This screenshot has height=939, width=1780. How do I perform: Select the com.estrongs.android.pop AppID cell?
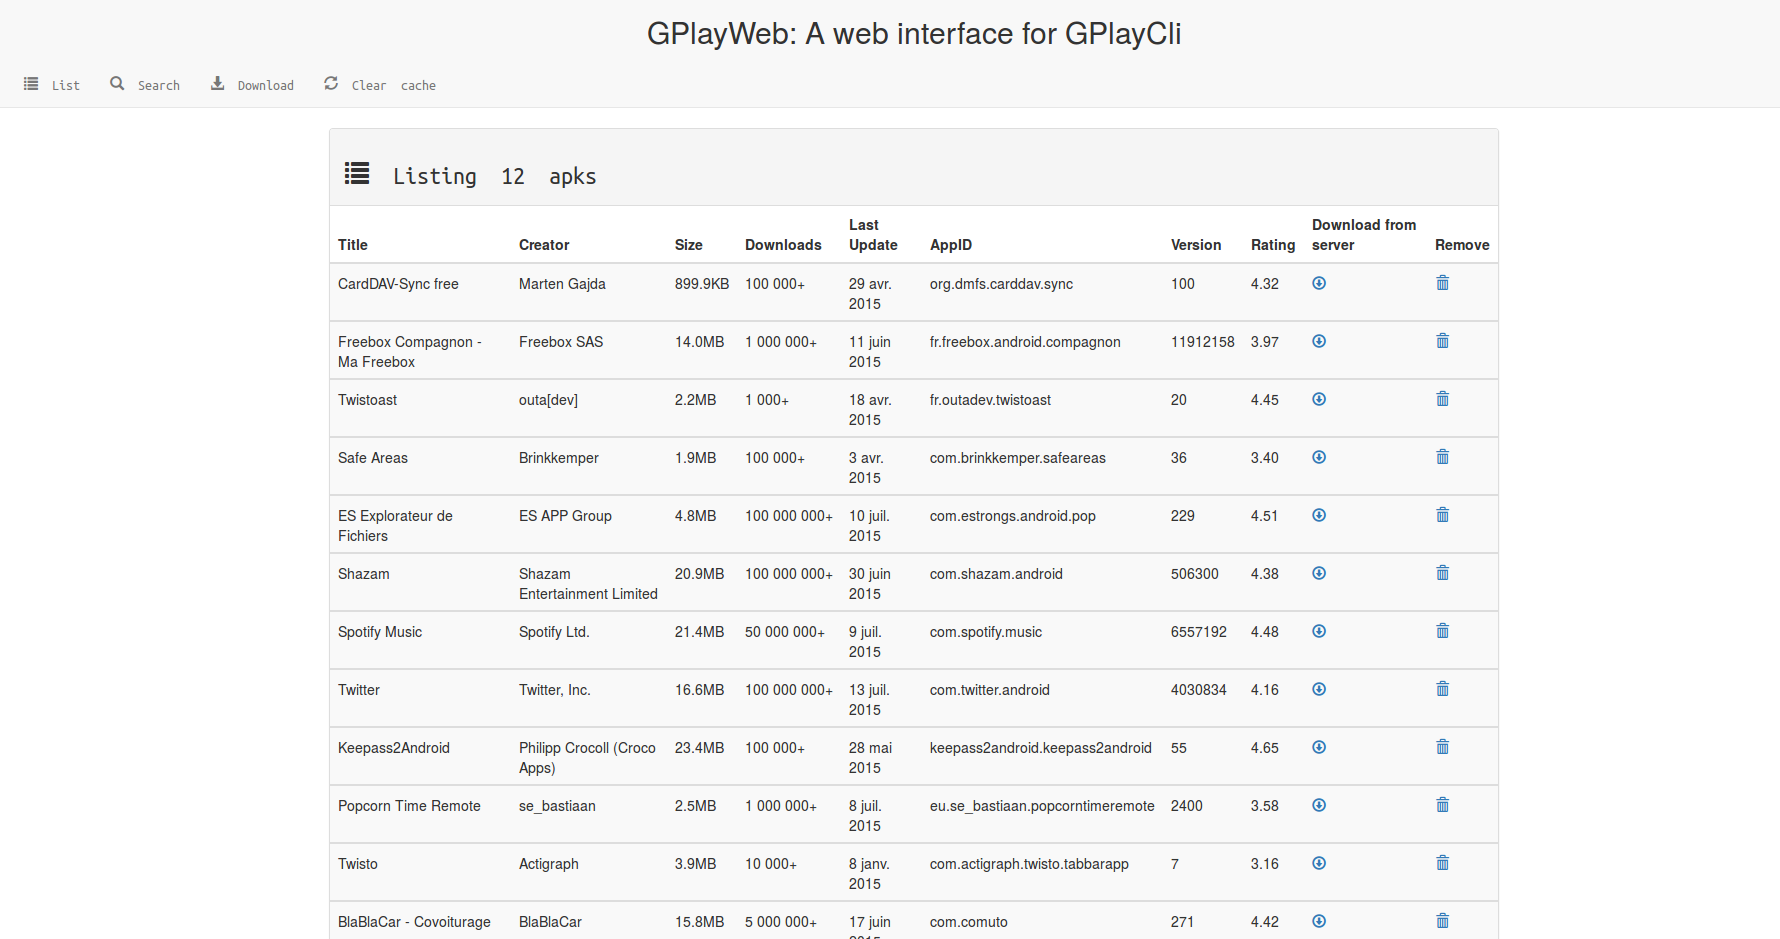pyautogui.click(x=1013, y=516)
